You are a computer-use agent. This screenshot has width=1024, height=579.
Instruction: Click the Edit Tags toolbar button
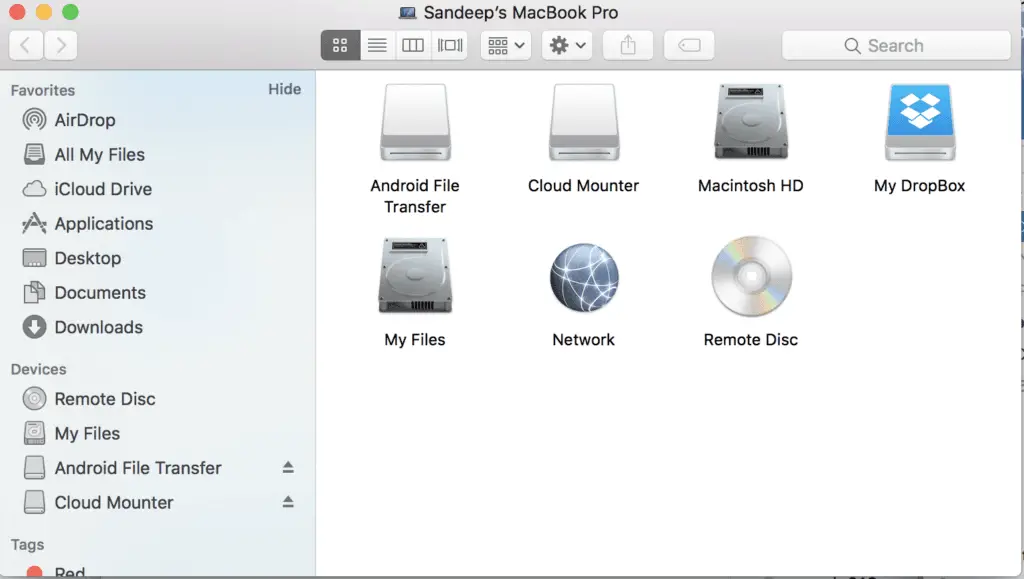tap(689, 45)
